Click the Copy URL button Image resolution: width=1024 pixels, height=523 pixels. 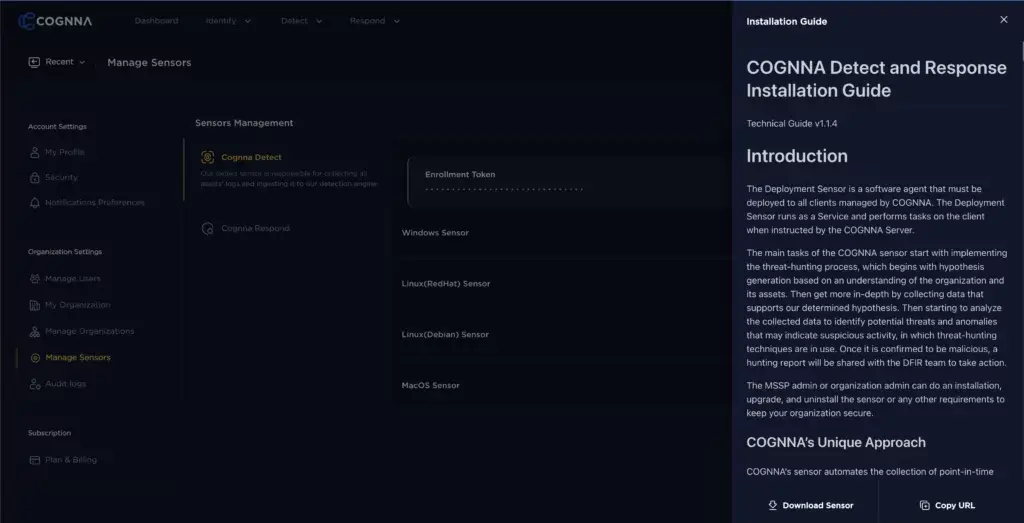947,505
